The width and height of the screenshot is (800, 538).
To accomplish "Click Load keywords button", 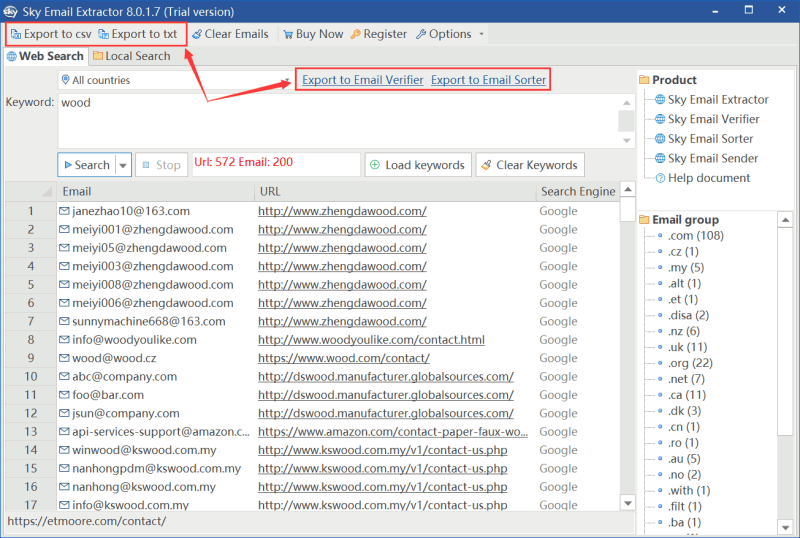I will click(x=418, y=165).
